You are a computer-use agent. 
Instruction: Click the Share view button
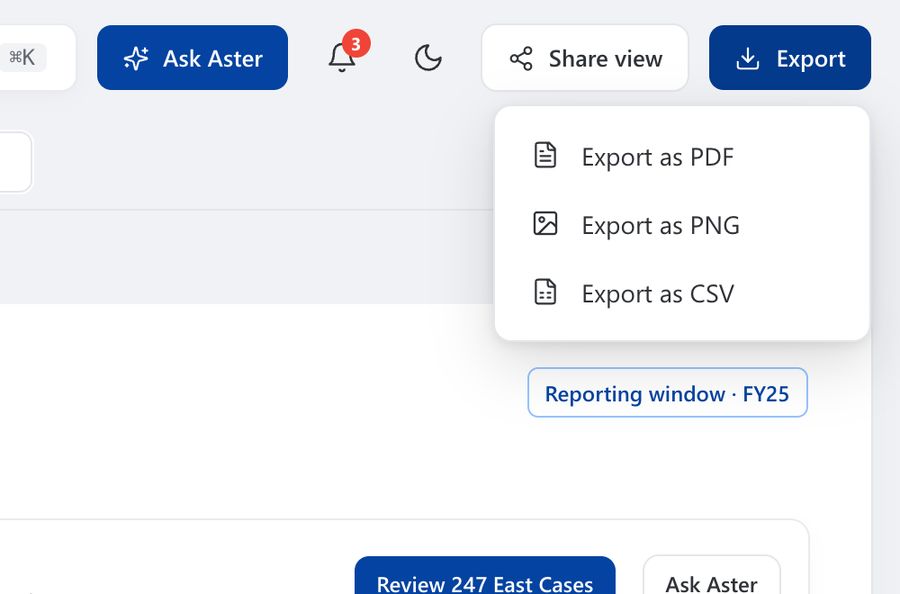point(585,58)
